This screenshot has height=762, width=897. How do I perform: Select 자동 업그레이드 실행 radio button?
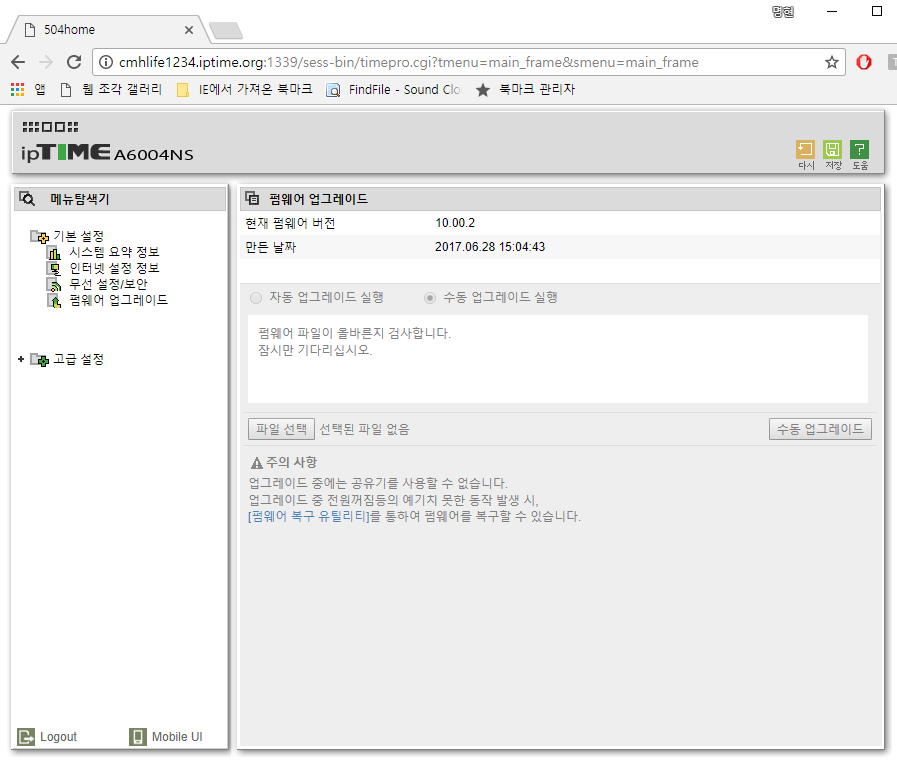[x=256, y=298]
